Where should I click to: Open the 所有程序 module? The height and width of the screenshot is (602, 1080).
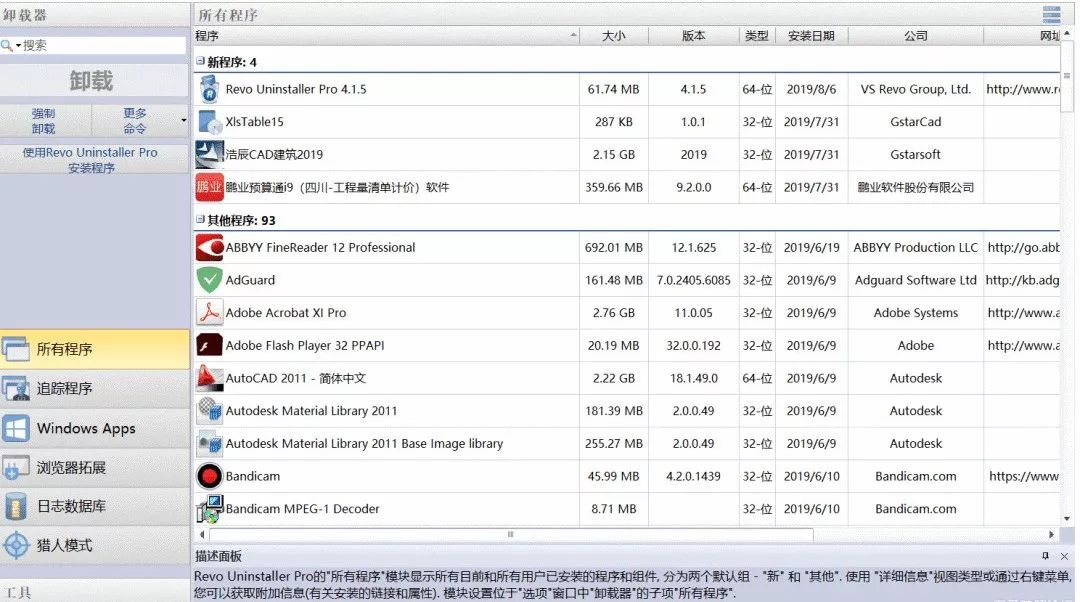point(95,349)
